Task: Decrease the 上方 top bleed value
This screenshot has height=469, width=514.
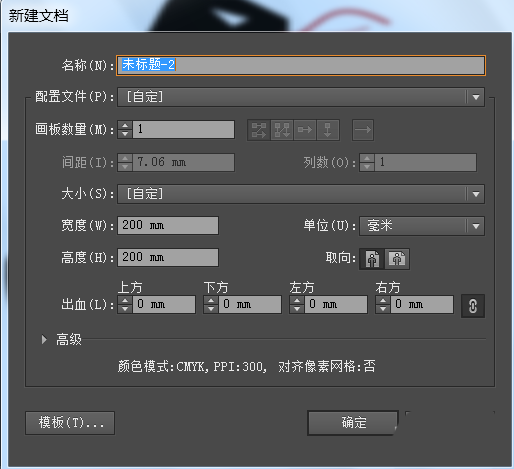Action: click(x=125, y=309)
